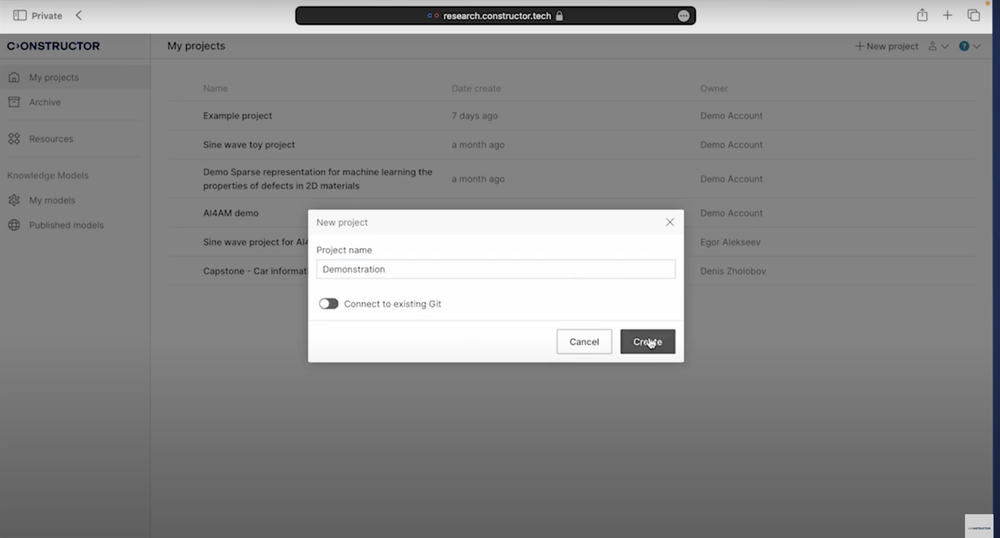Cancel the New project dialog
This screenshot has height=538, width=1000.
[x=584, y=342]
